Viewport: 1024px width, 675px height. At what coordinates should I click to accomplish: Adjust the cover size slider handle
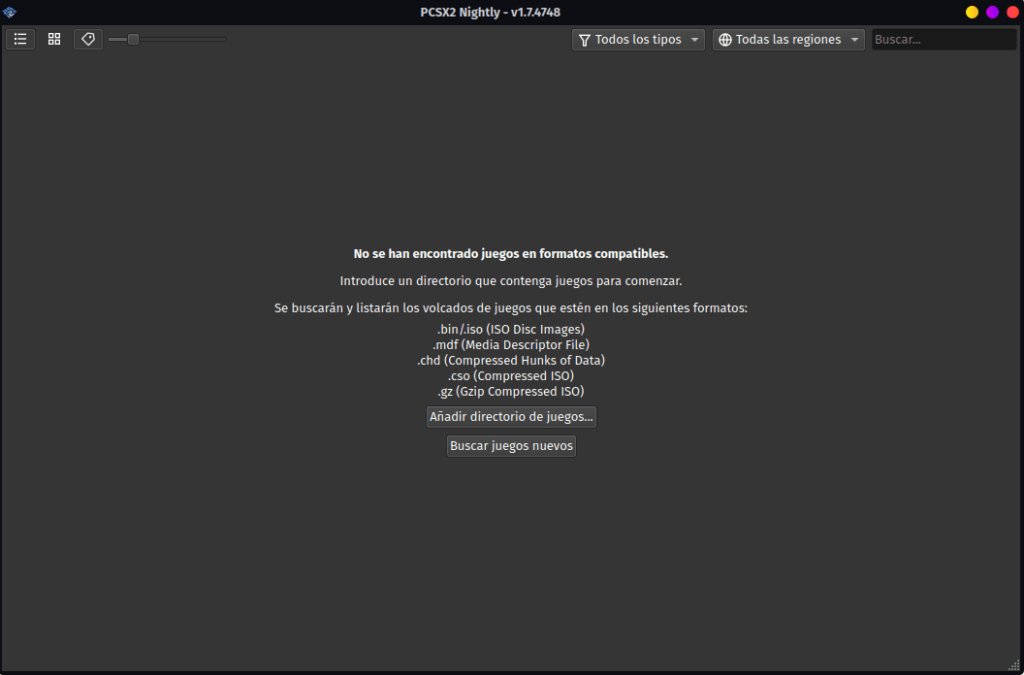click(133, 40)
